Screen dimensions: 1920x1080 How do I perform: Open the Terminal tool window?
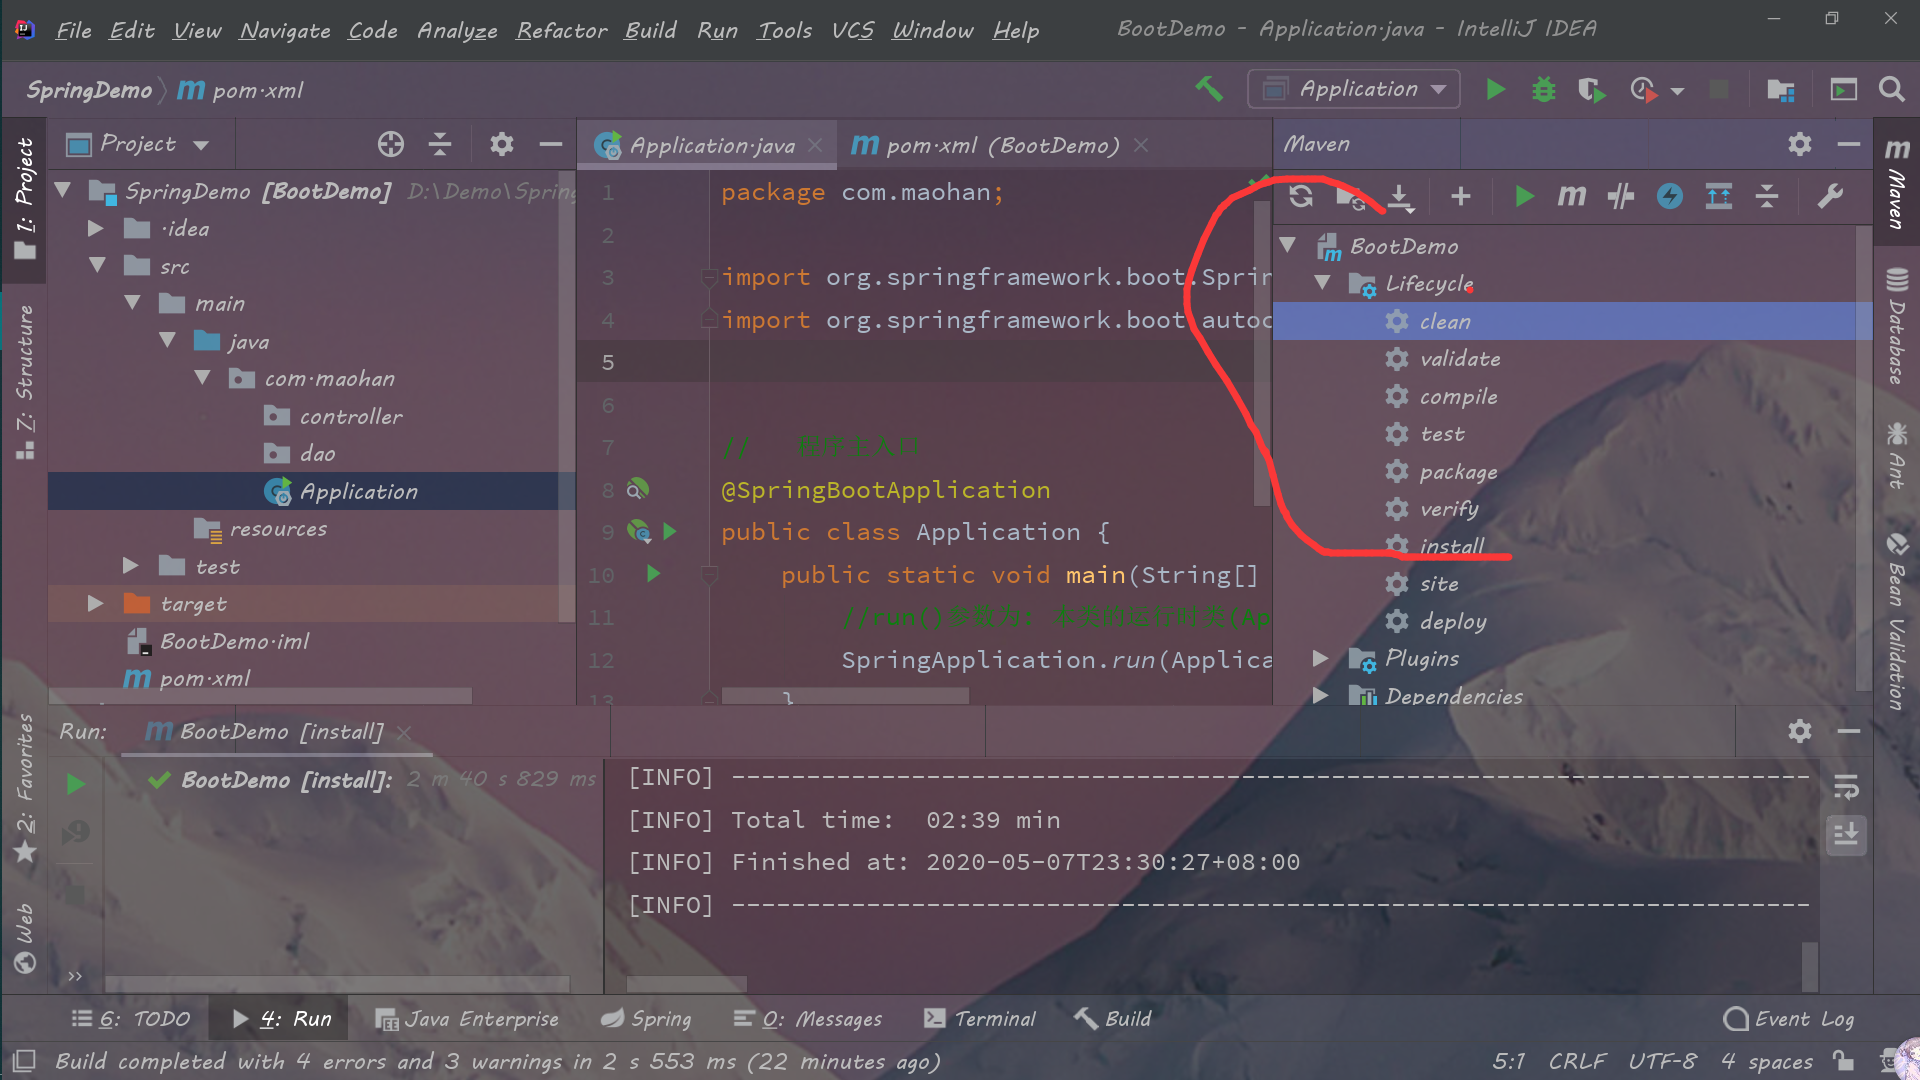[x=980, y=1018]
